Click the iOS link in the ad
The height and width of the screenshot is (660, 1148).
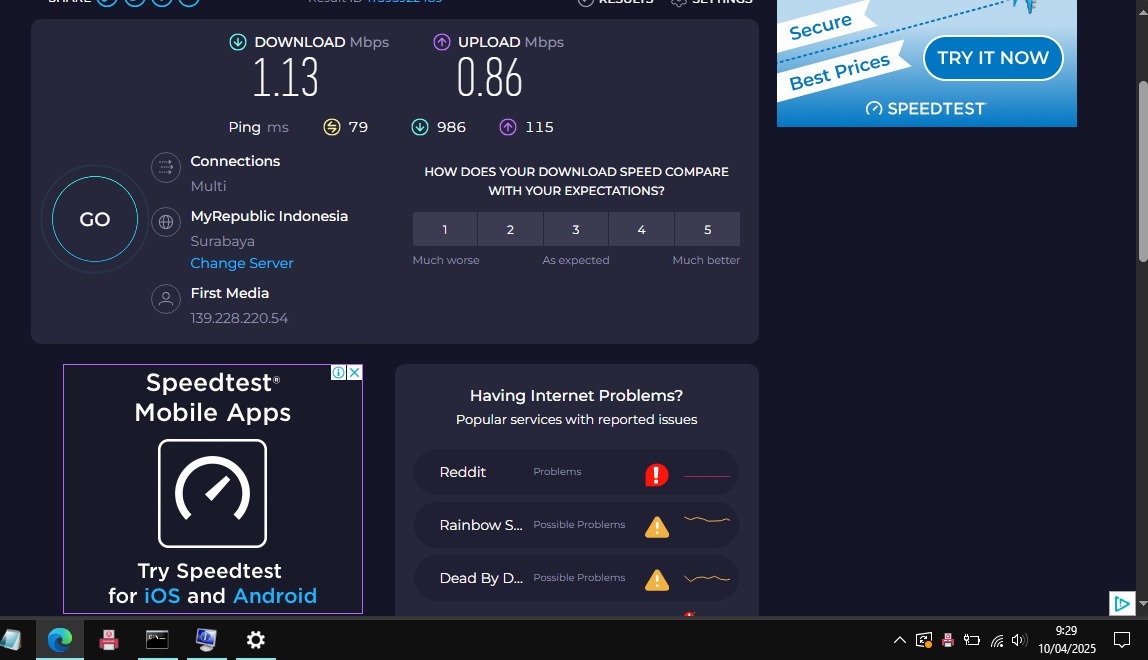pos(162,596)
